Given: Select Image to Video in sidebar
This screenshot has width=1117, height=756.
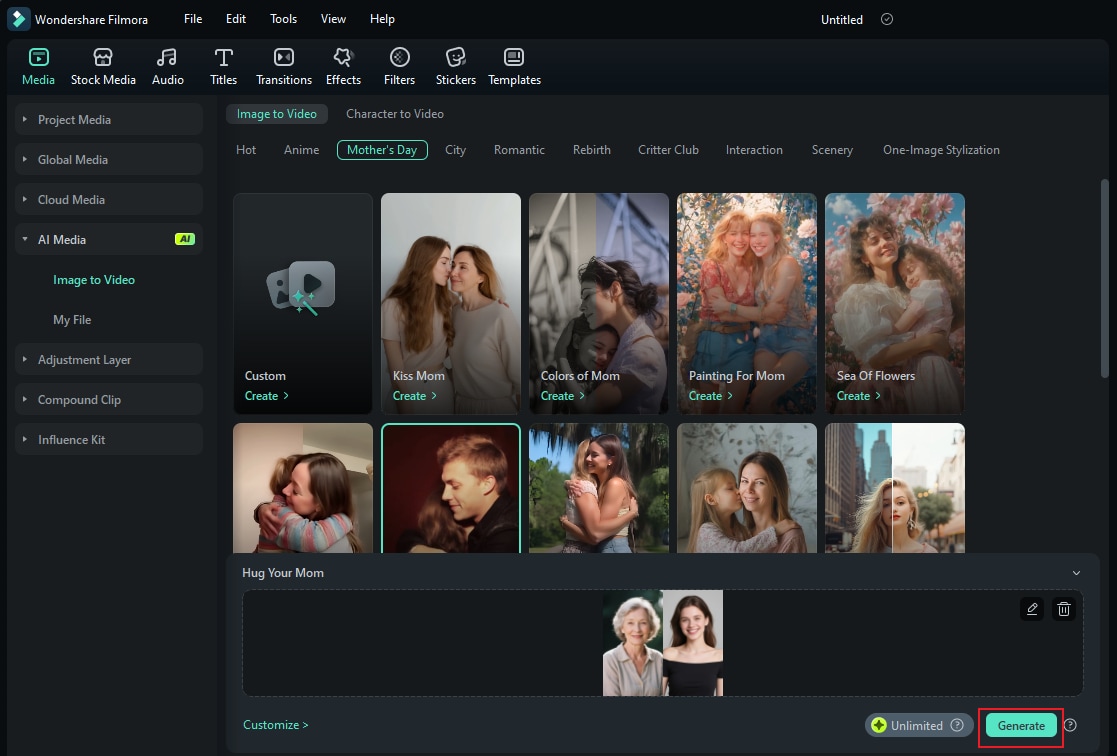Looking at the screenshot, I should coord(94,280).
